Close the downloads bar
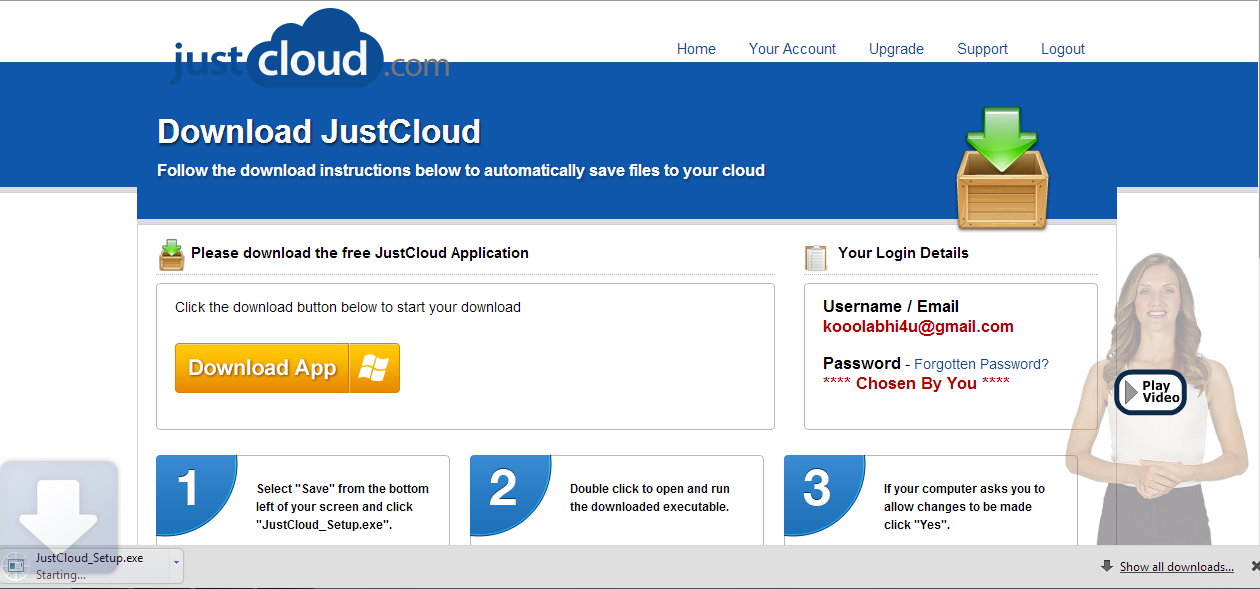Viewport: 1260px width, 589px height. coord(1255,566)
